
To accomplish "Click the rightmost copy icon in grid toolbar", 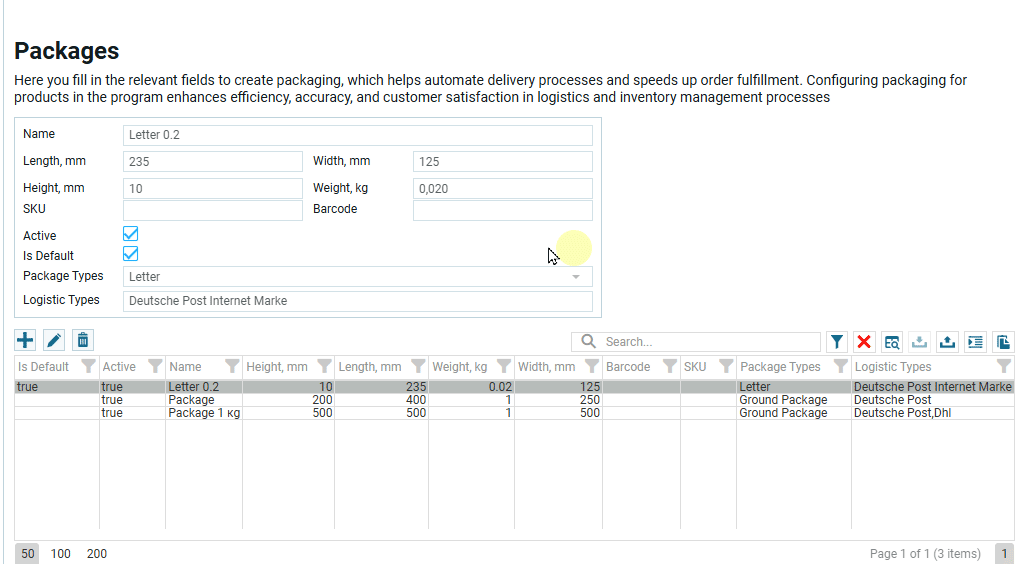I will (1003, 342).
